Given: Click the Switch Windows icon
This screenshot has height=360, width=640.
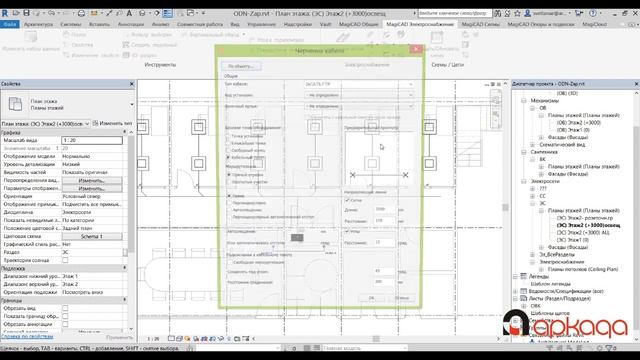Looking at the screenshot, I should point(191,13).
